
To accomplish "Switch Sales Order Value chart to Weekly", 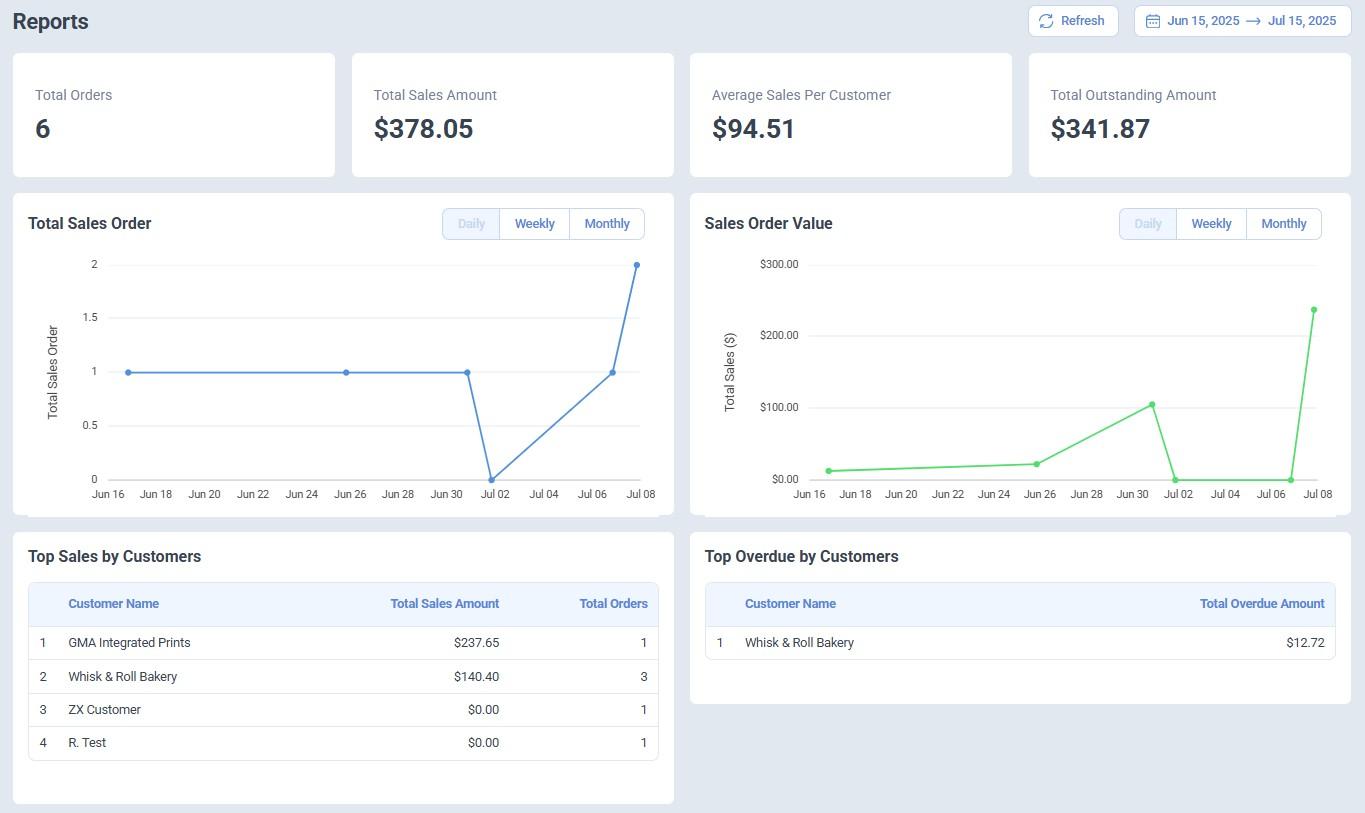I will (x=1211, y=224).
